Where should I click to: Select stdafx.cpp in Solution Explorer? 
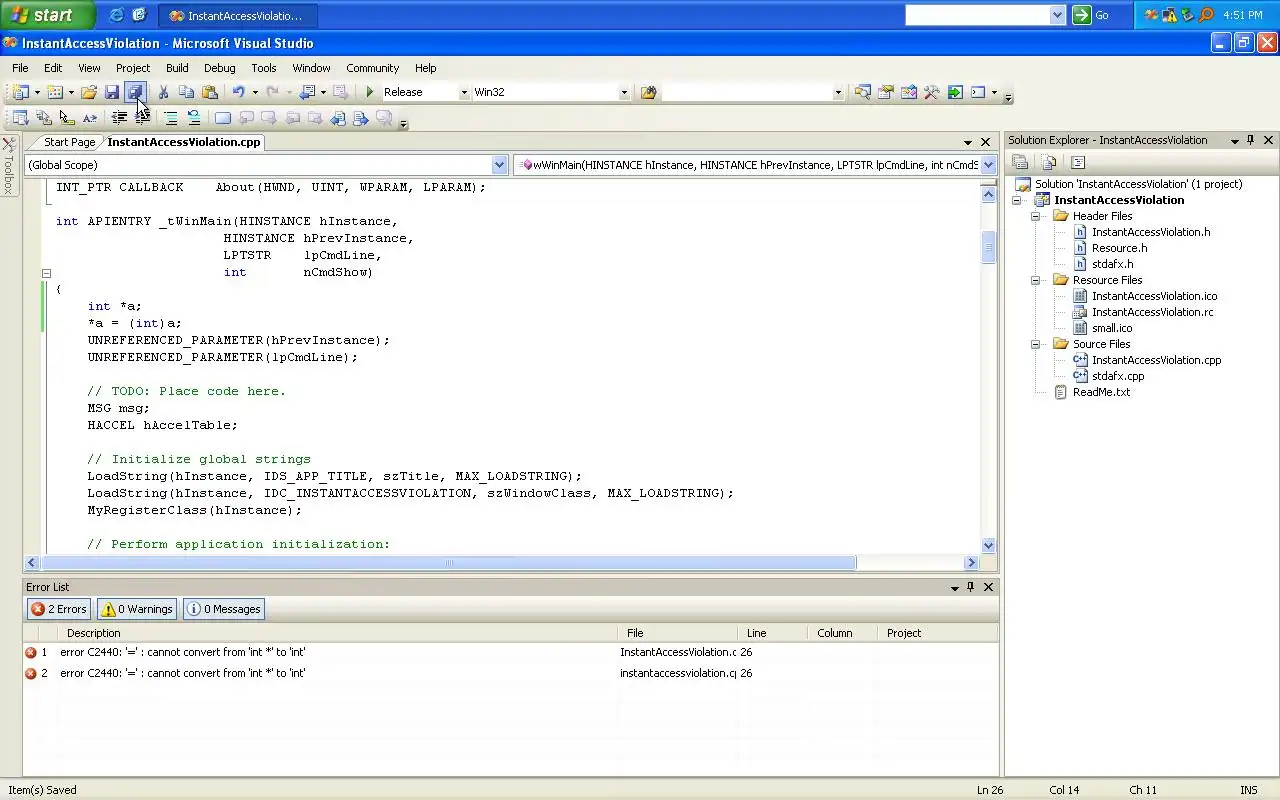point(1118,376)
